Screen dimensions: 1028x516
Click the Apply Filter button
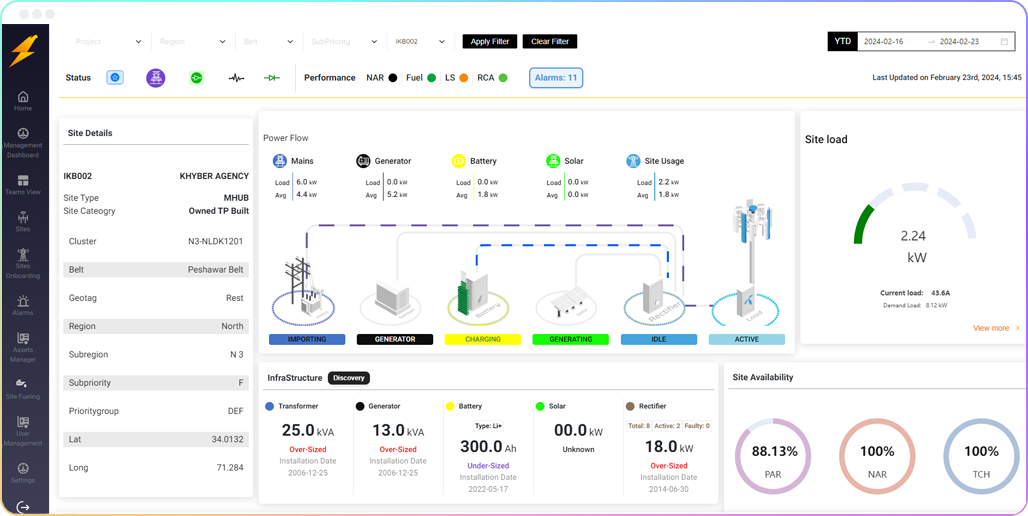489,42
